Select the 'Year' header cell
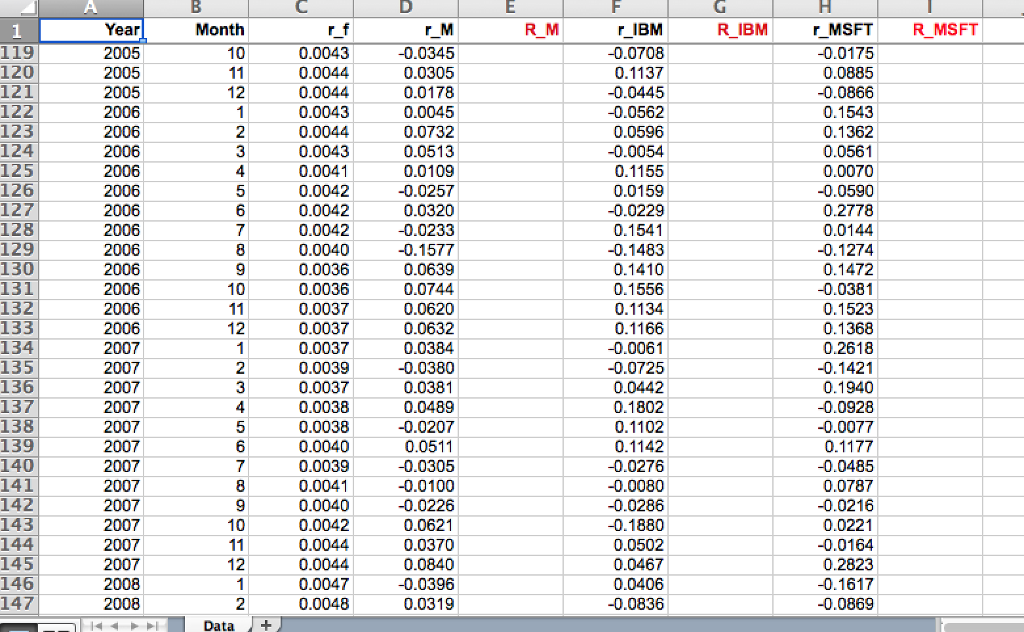 tap(91, 30)
